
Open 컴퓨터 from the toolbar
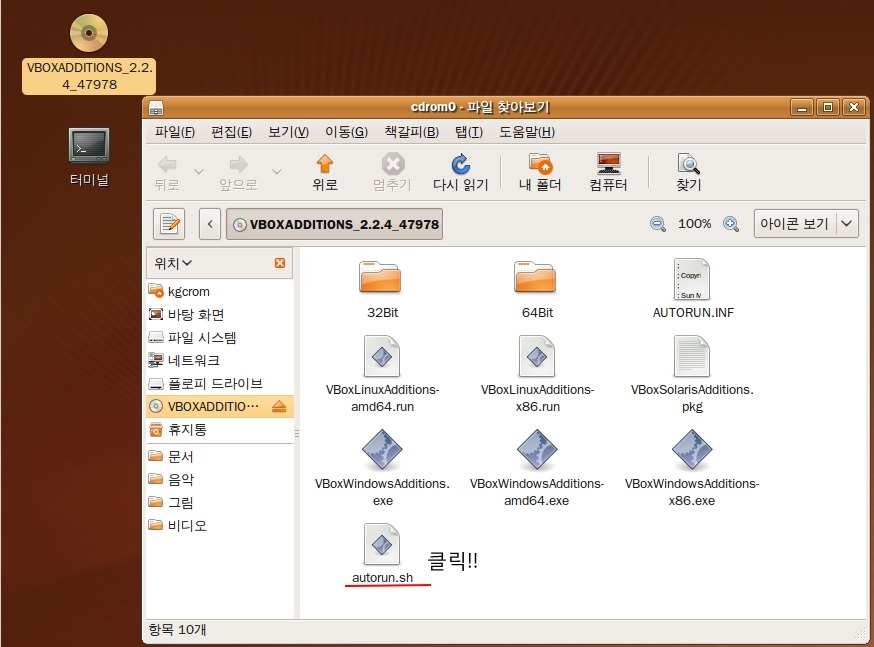point(608,173)
